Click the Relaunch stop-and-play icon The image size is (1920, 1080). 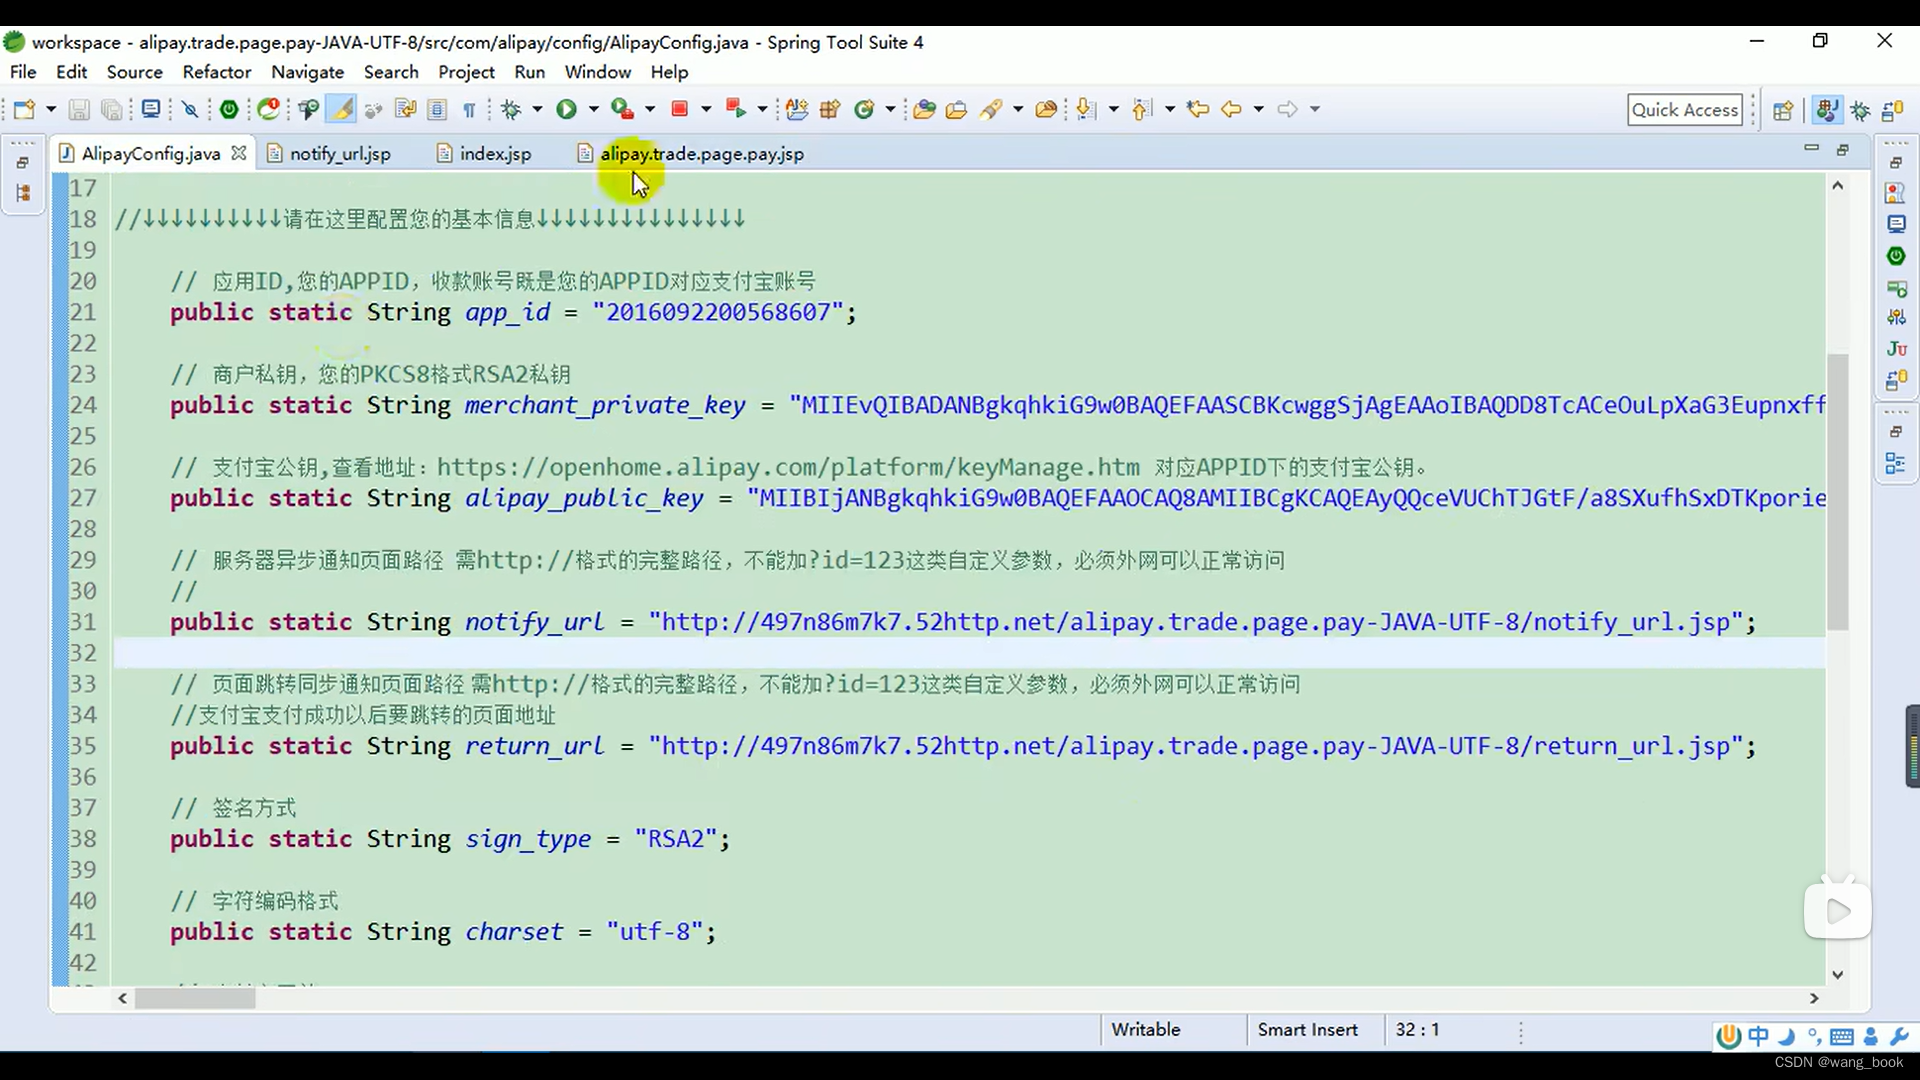736,109
